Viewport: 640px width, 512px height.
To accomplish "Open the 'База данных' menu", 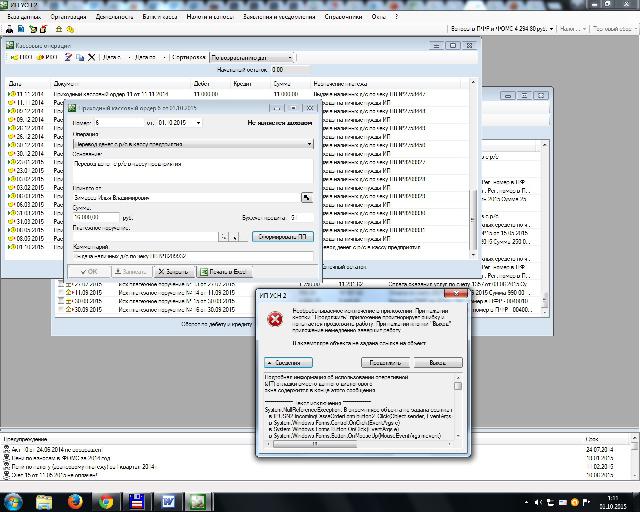I will point(24,17).
